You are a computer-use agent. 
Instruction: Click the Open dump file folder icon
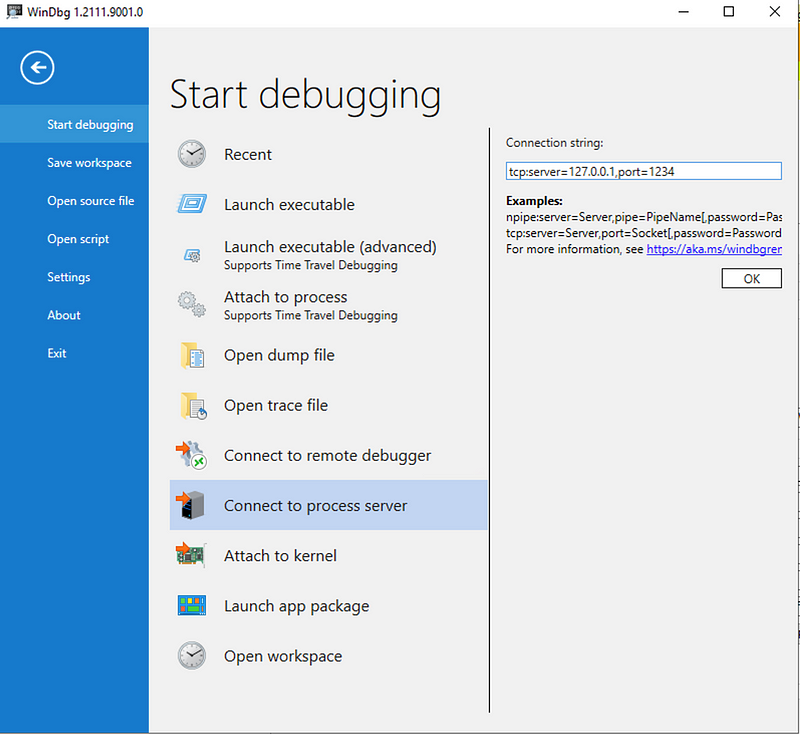coord(192,355)
